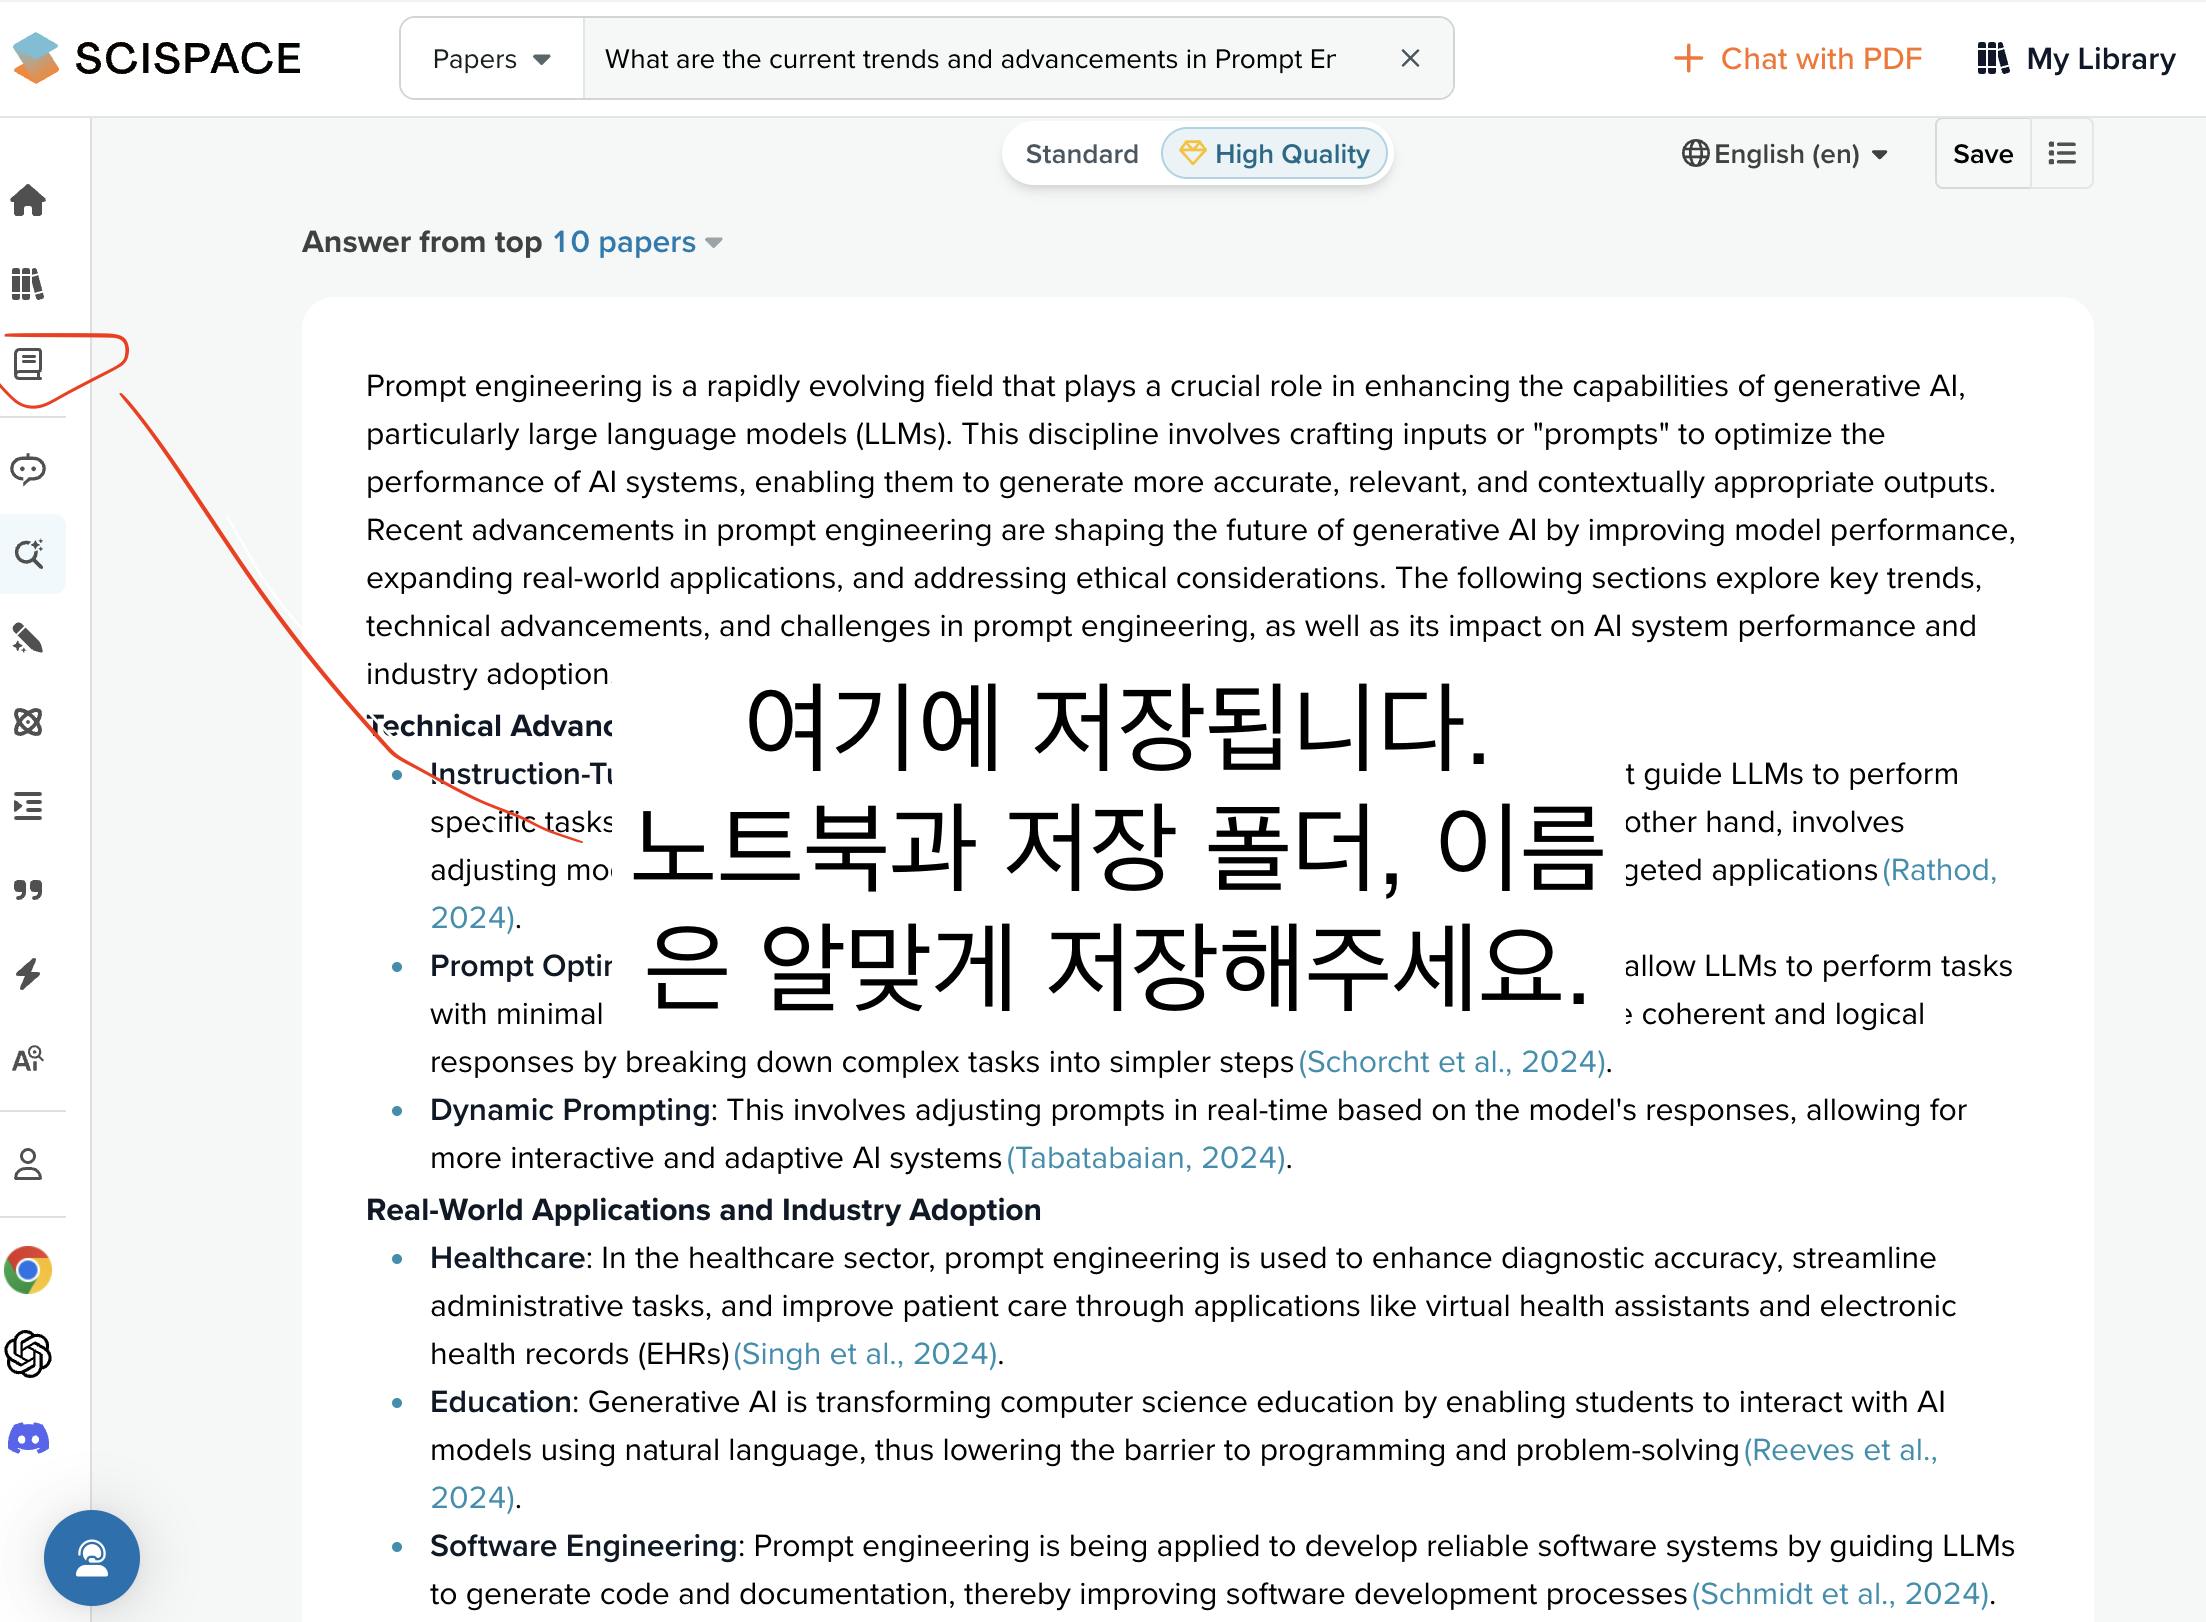The width and height of the screenshot is (2206, 1622).
Task: Open the ChatGPT logo sidebar icon
Action: pyautogui.click(x=28, y=1354)
